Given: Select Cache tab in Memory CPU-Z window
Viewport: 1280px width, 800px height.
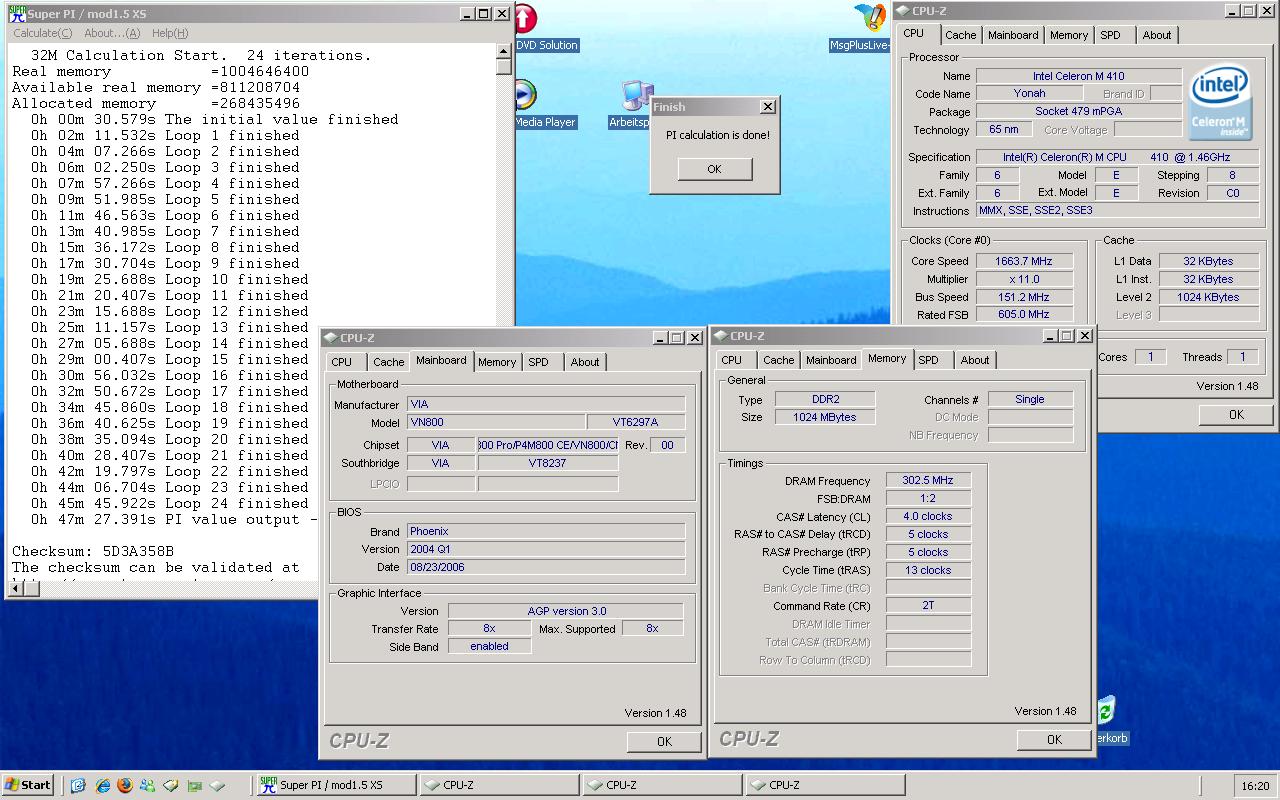Looking at the screenshot, I should pyautogui.click(x=778, y=360).
